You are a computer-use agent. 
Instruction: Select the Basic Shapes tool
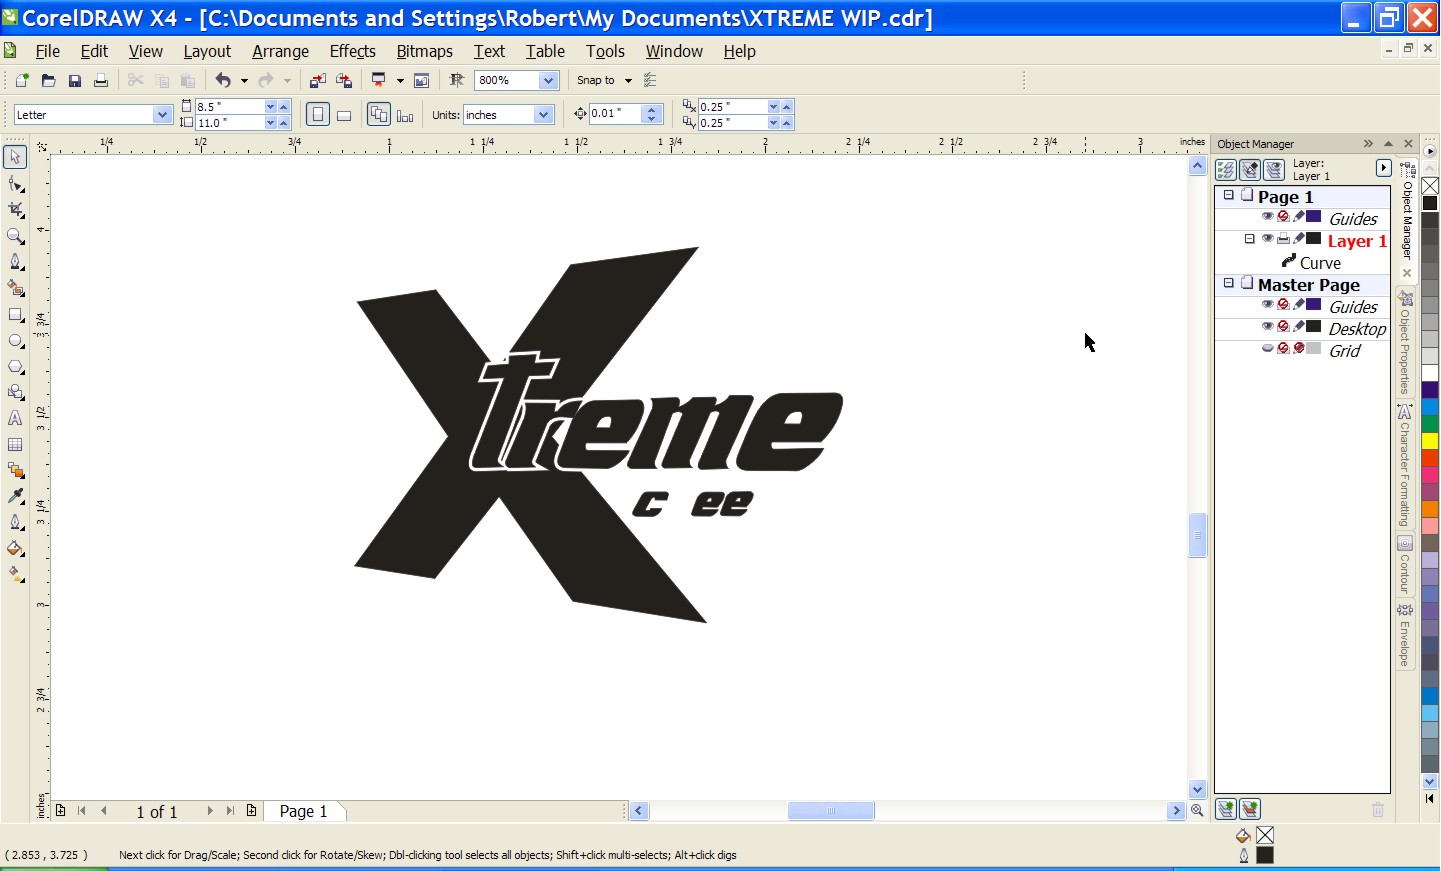point(15,392)
